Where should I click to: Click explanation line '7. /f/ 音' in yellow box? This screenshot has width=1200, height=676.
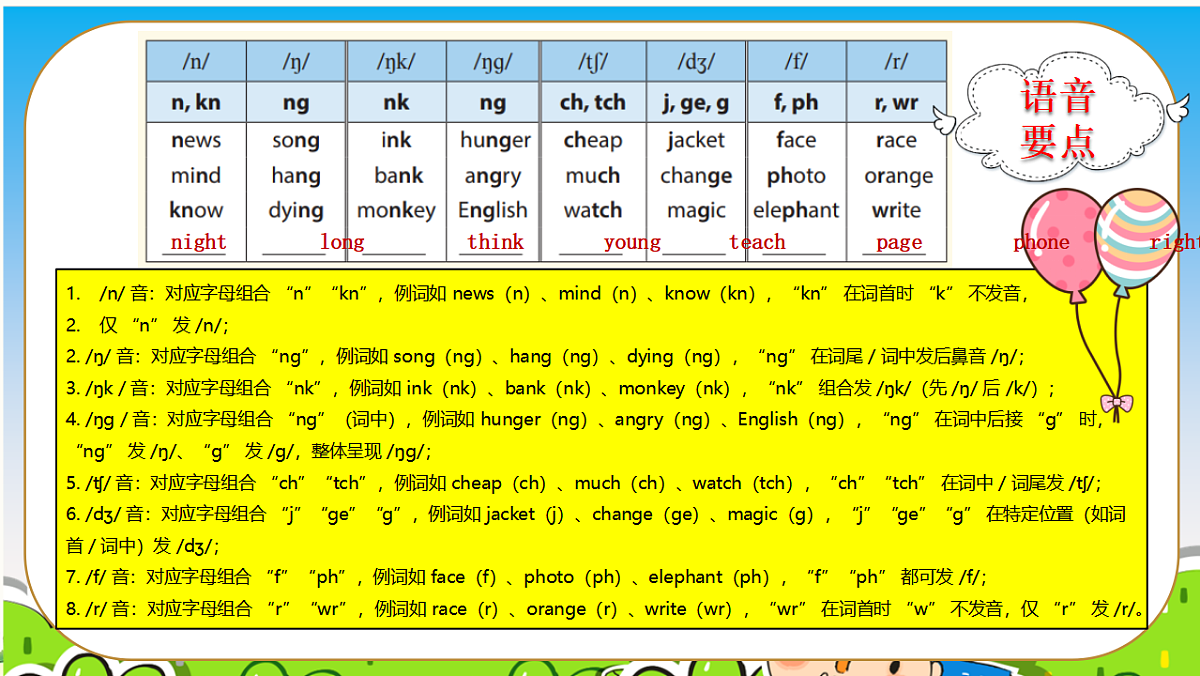[526, 577]
